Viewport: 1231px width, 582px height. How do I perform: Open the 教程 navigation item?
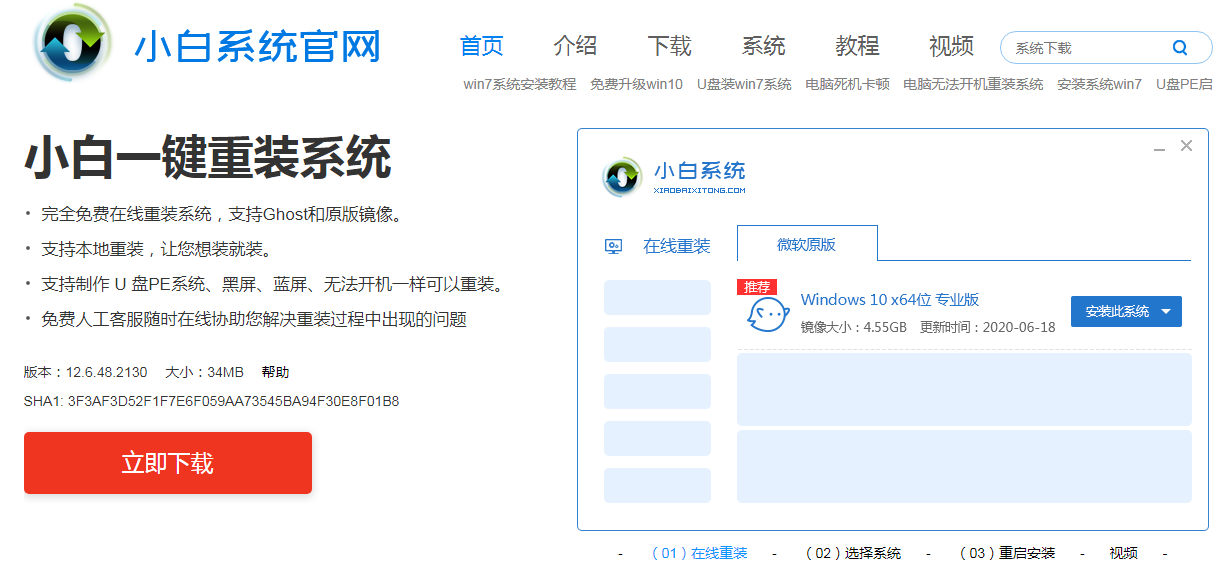pyautogui.click(x=857, y=46)
